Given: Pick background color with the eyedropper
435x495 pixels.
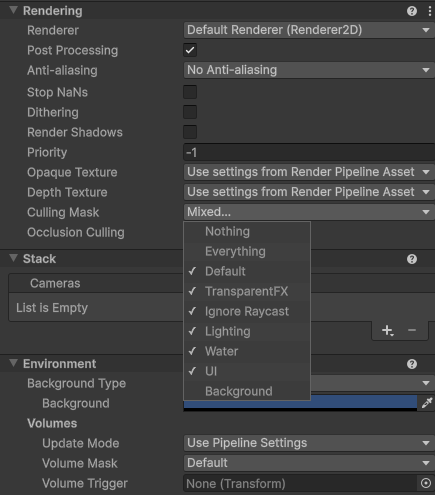Looking at the screenshot, I should coord(427,403).
